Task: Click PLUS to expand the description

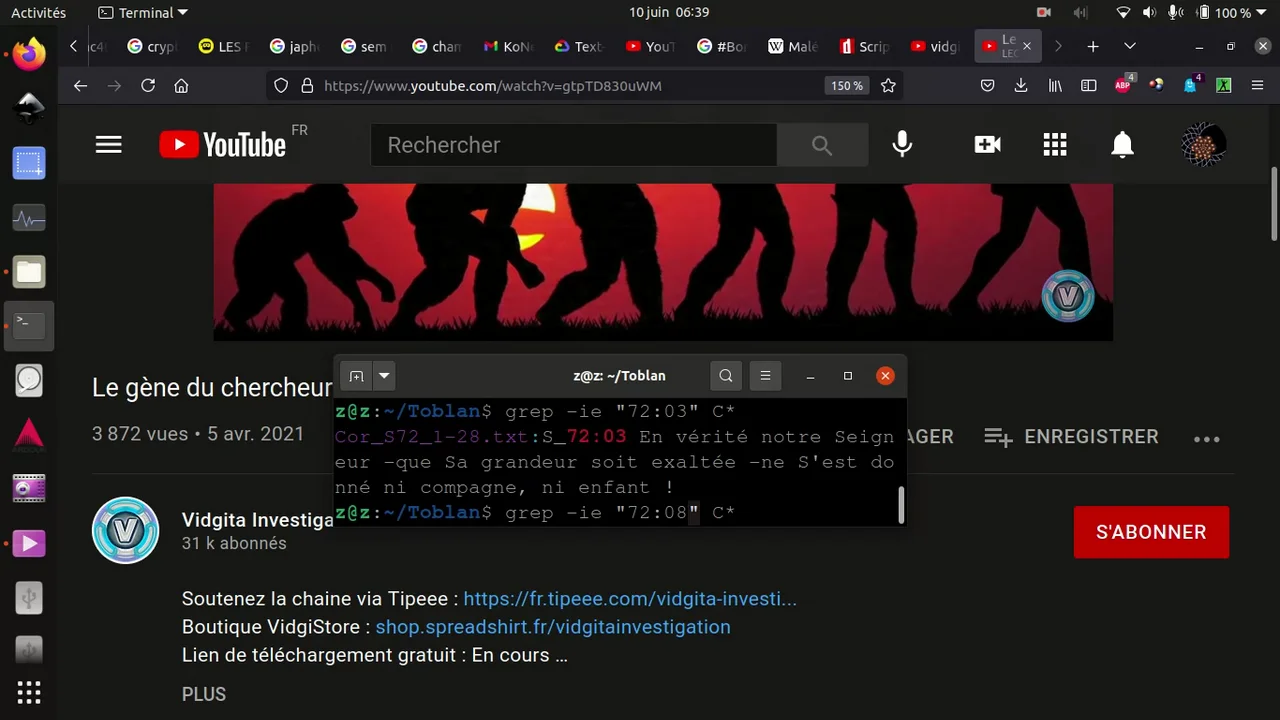Action: tap(204, 694)
